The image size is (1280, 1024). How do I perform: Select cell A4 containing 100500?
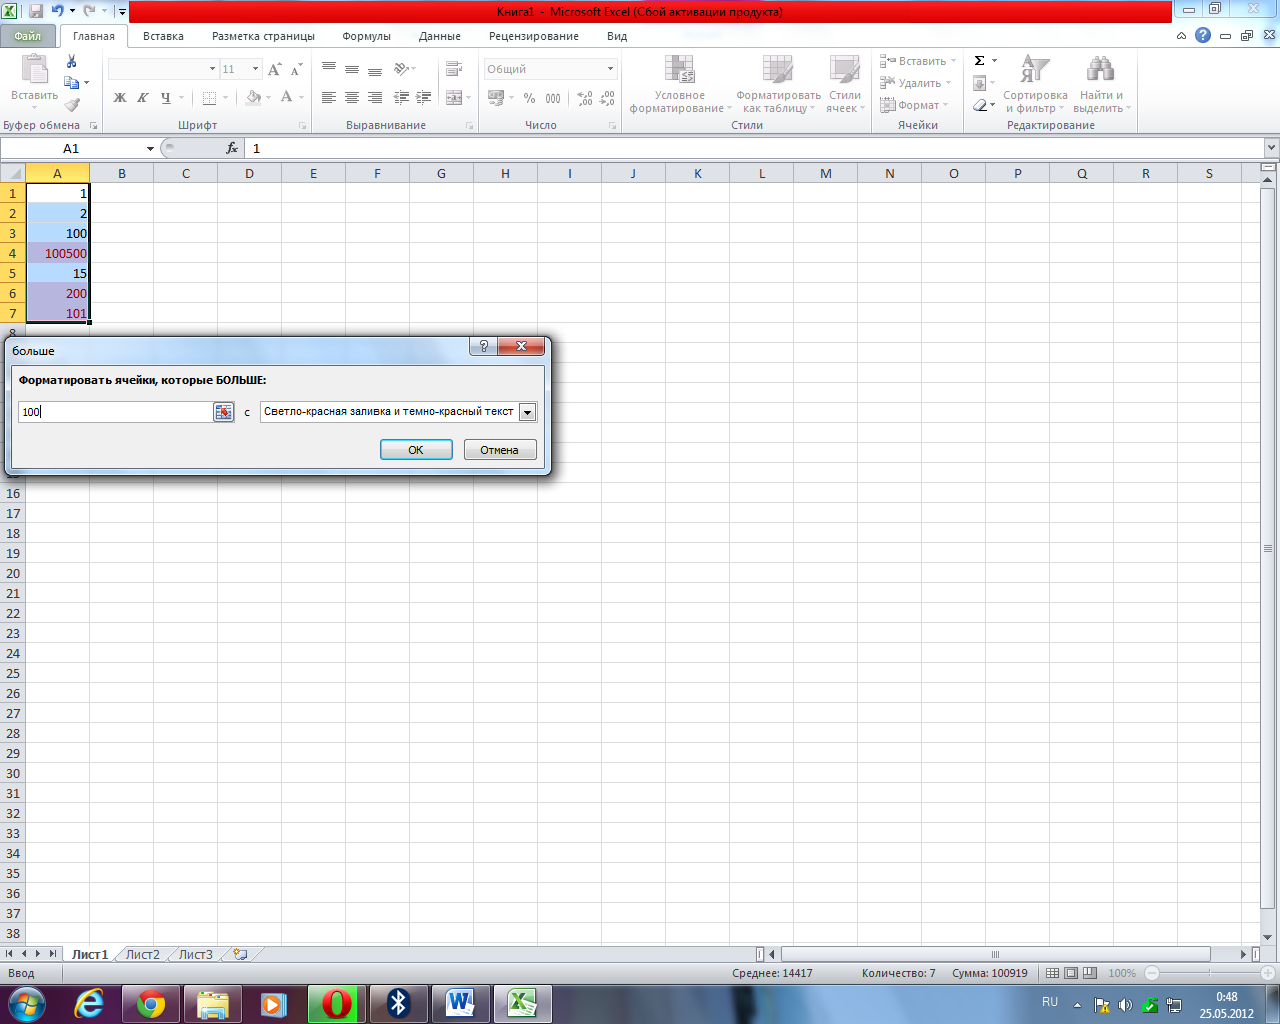click(x=57, y=253)
